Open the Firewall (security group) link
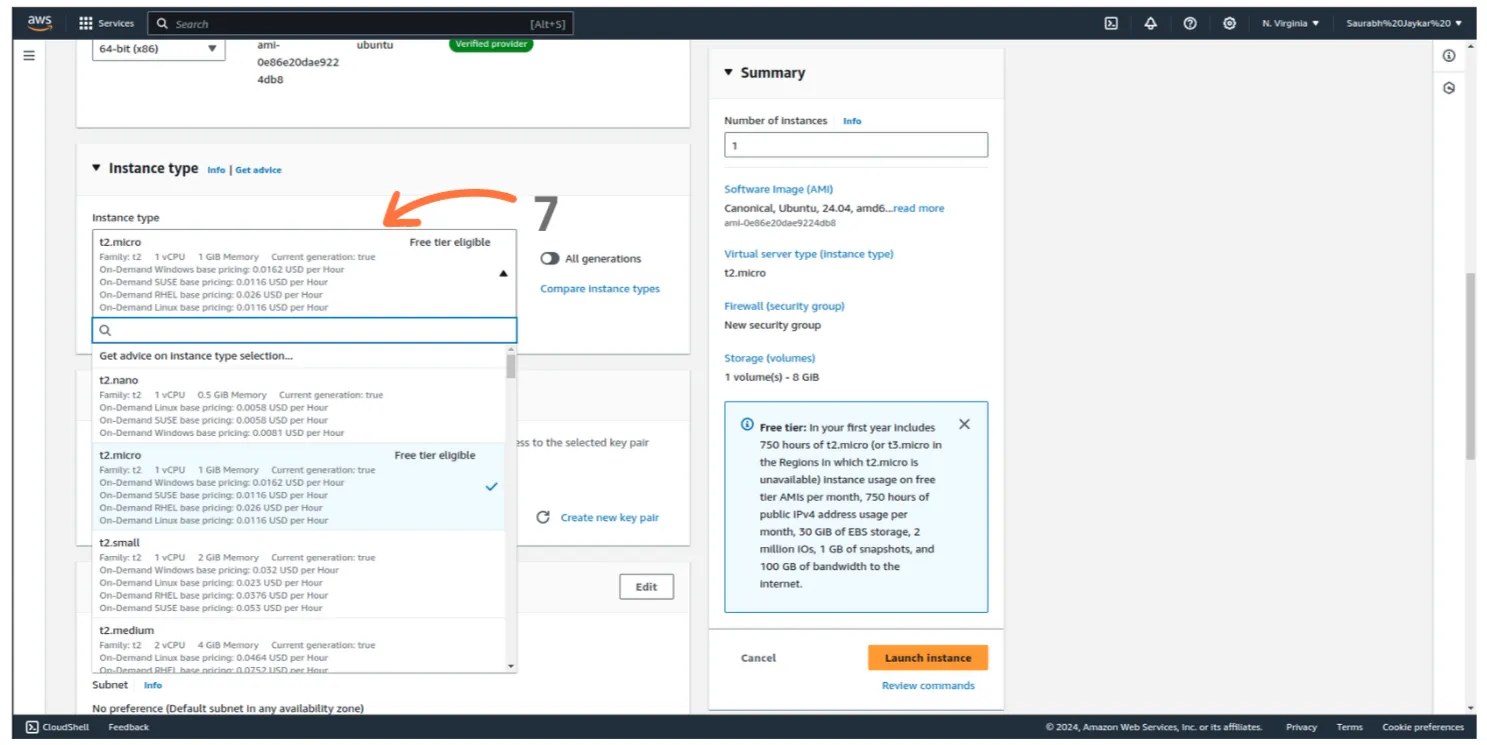Screen dimensions: 1487x745 [784, 306]
